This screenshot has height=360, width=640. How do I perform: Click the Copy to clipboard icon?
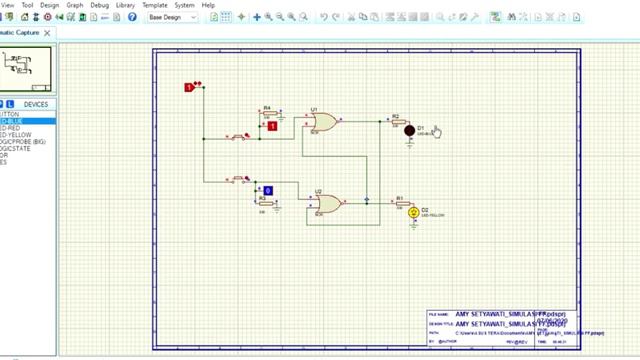(362, 17)
